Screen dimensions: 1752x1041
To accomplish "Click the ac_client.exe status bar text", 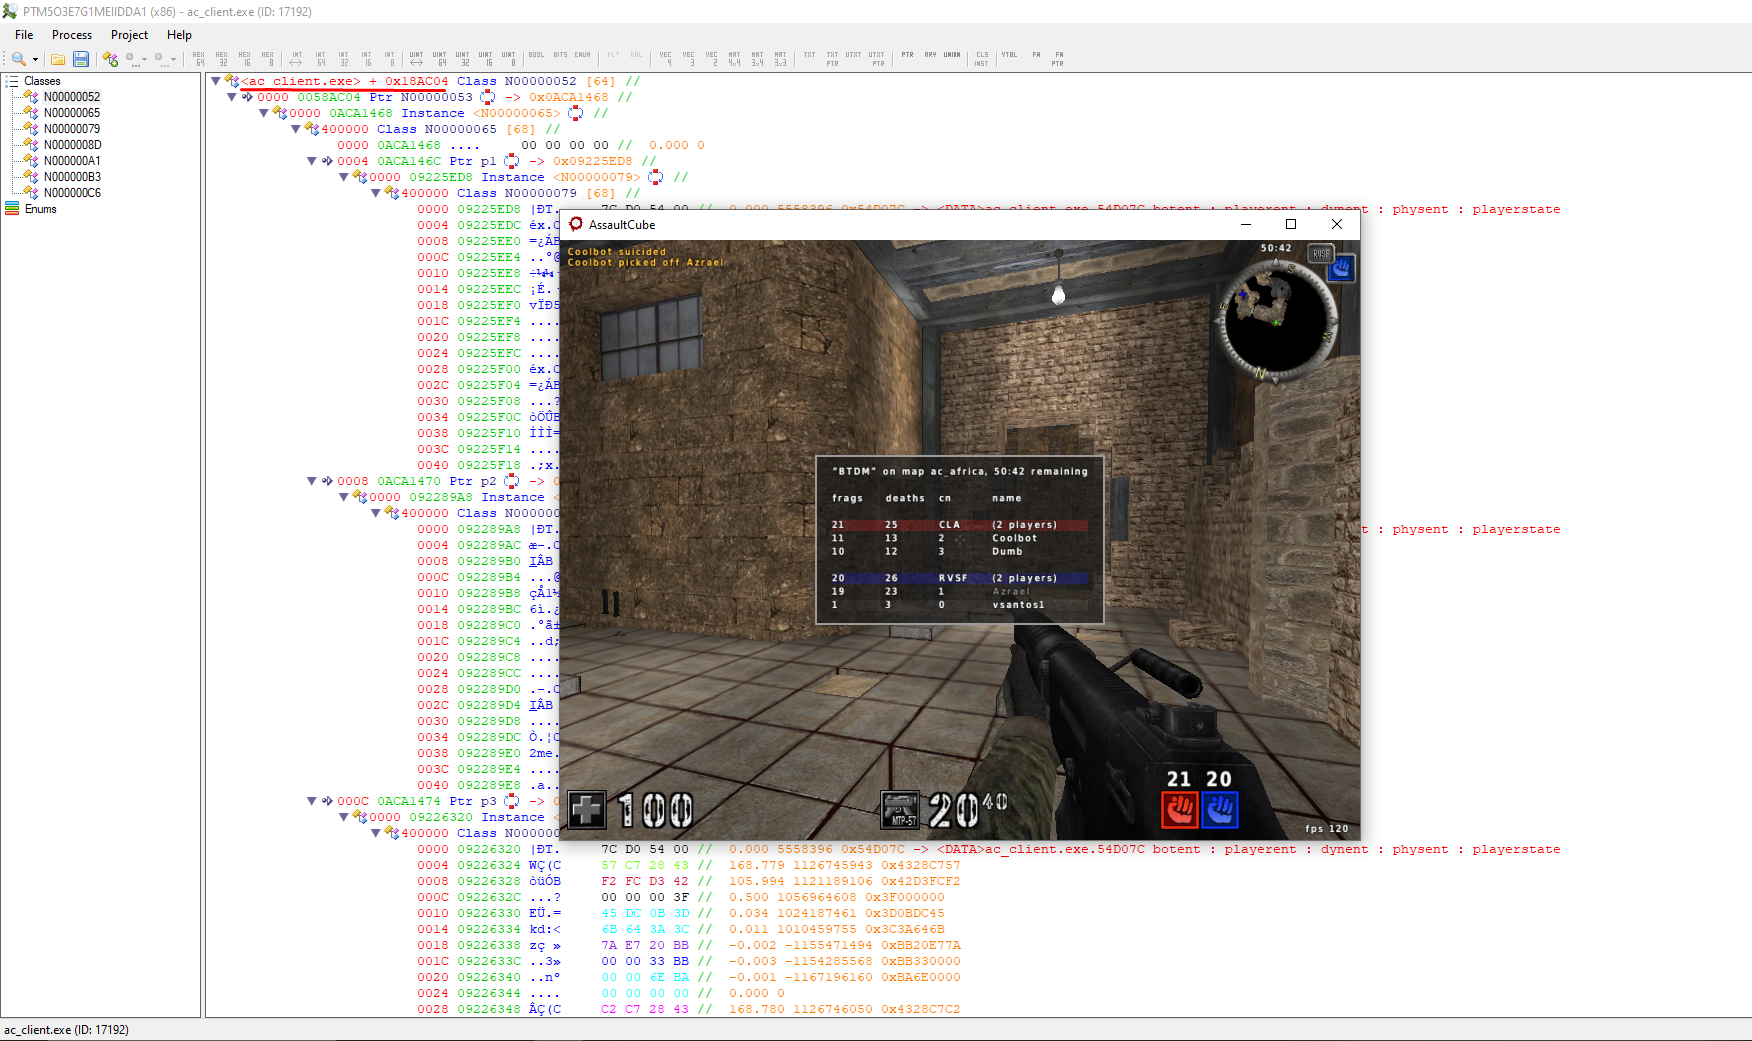I will [66, 1030].
